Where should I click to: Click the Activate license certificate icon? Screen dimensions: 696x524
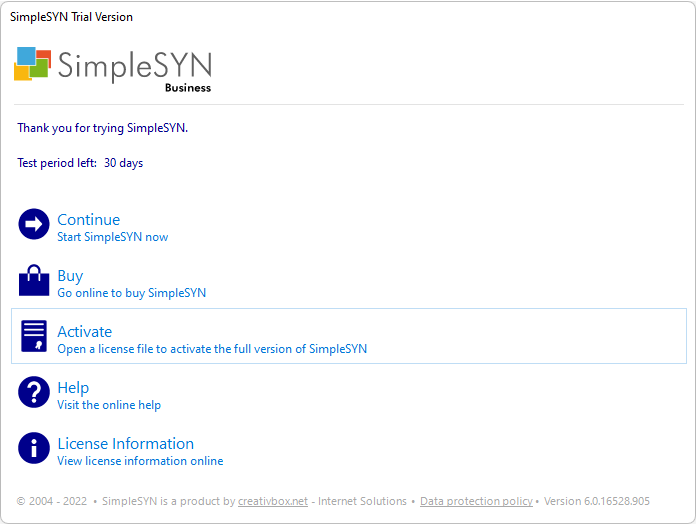34,336
